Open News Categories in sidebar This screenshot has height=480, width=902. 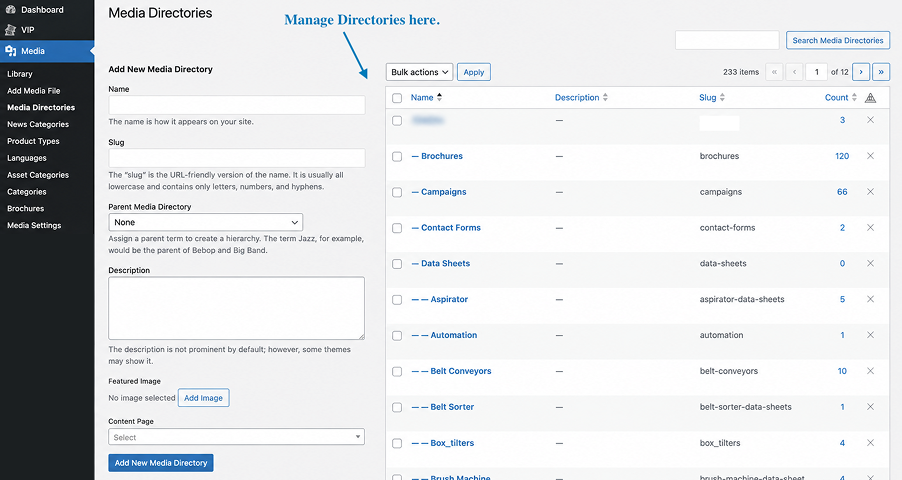(38, 124)
